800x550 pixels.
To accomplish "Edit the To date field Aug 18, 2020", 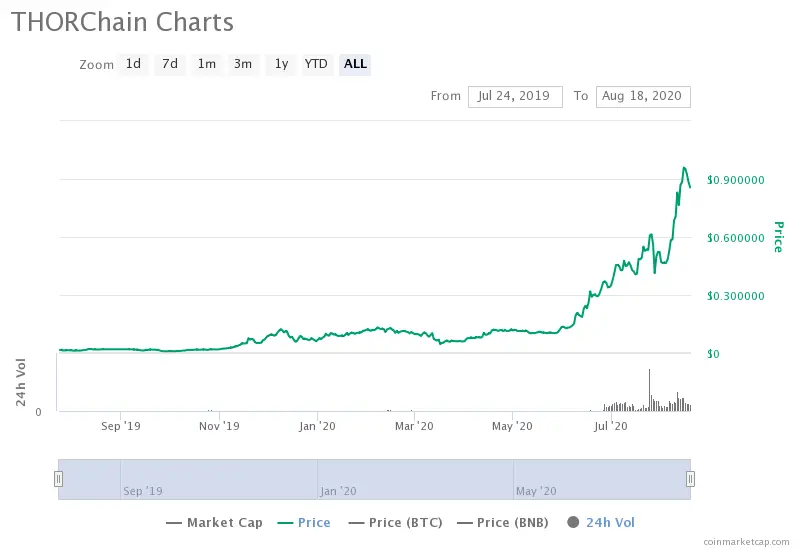I will (643, 96).
